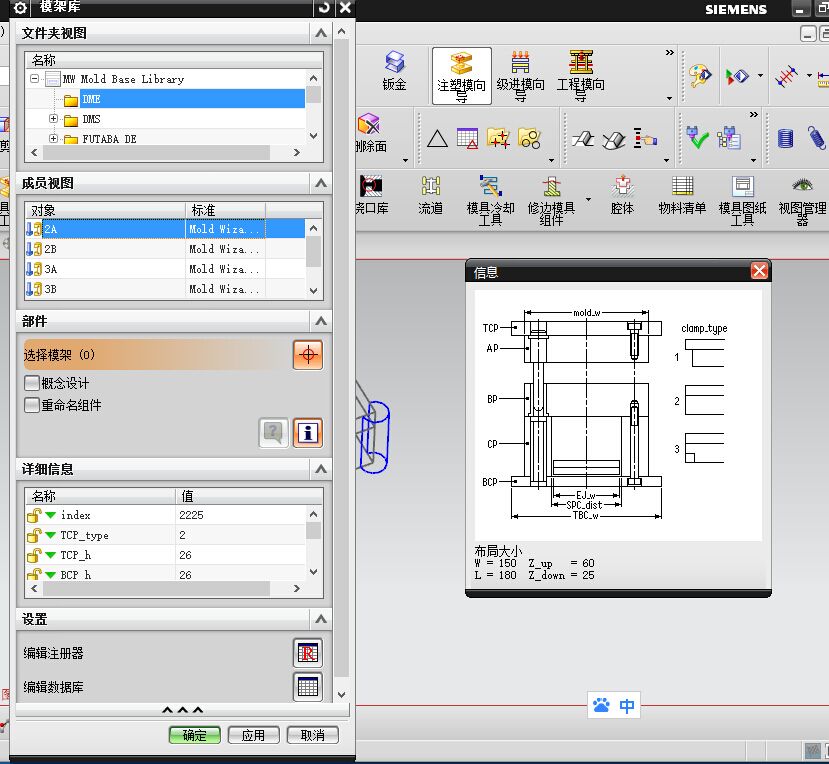Viewport: 829px width, 764px height.
Task: Click the blue cylinder stack icon
Action: point(785,139)
